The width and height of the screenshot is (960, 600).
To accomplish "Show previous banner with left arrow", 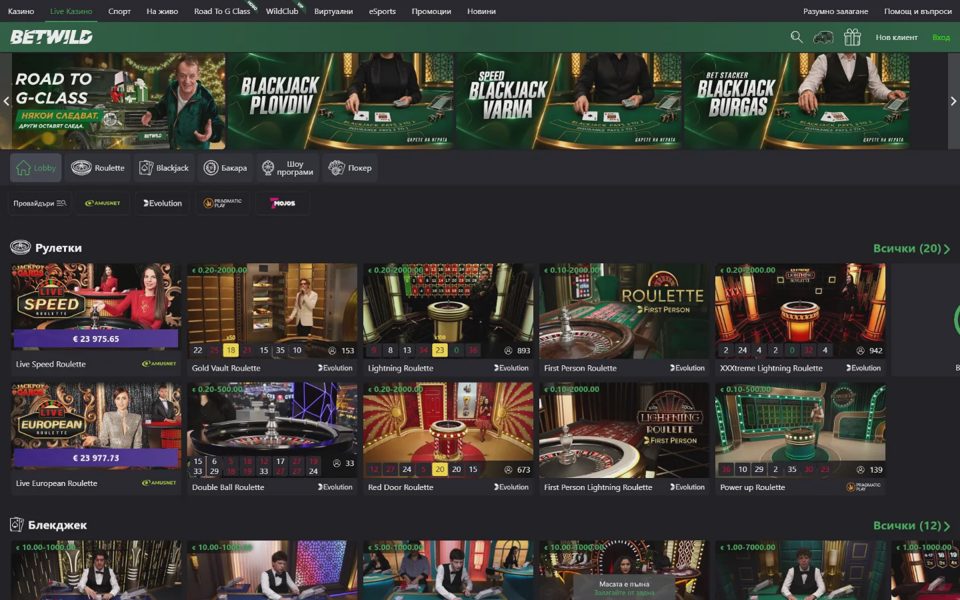I will pos(6,102).
